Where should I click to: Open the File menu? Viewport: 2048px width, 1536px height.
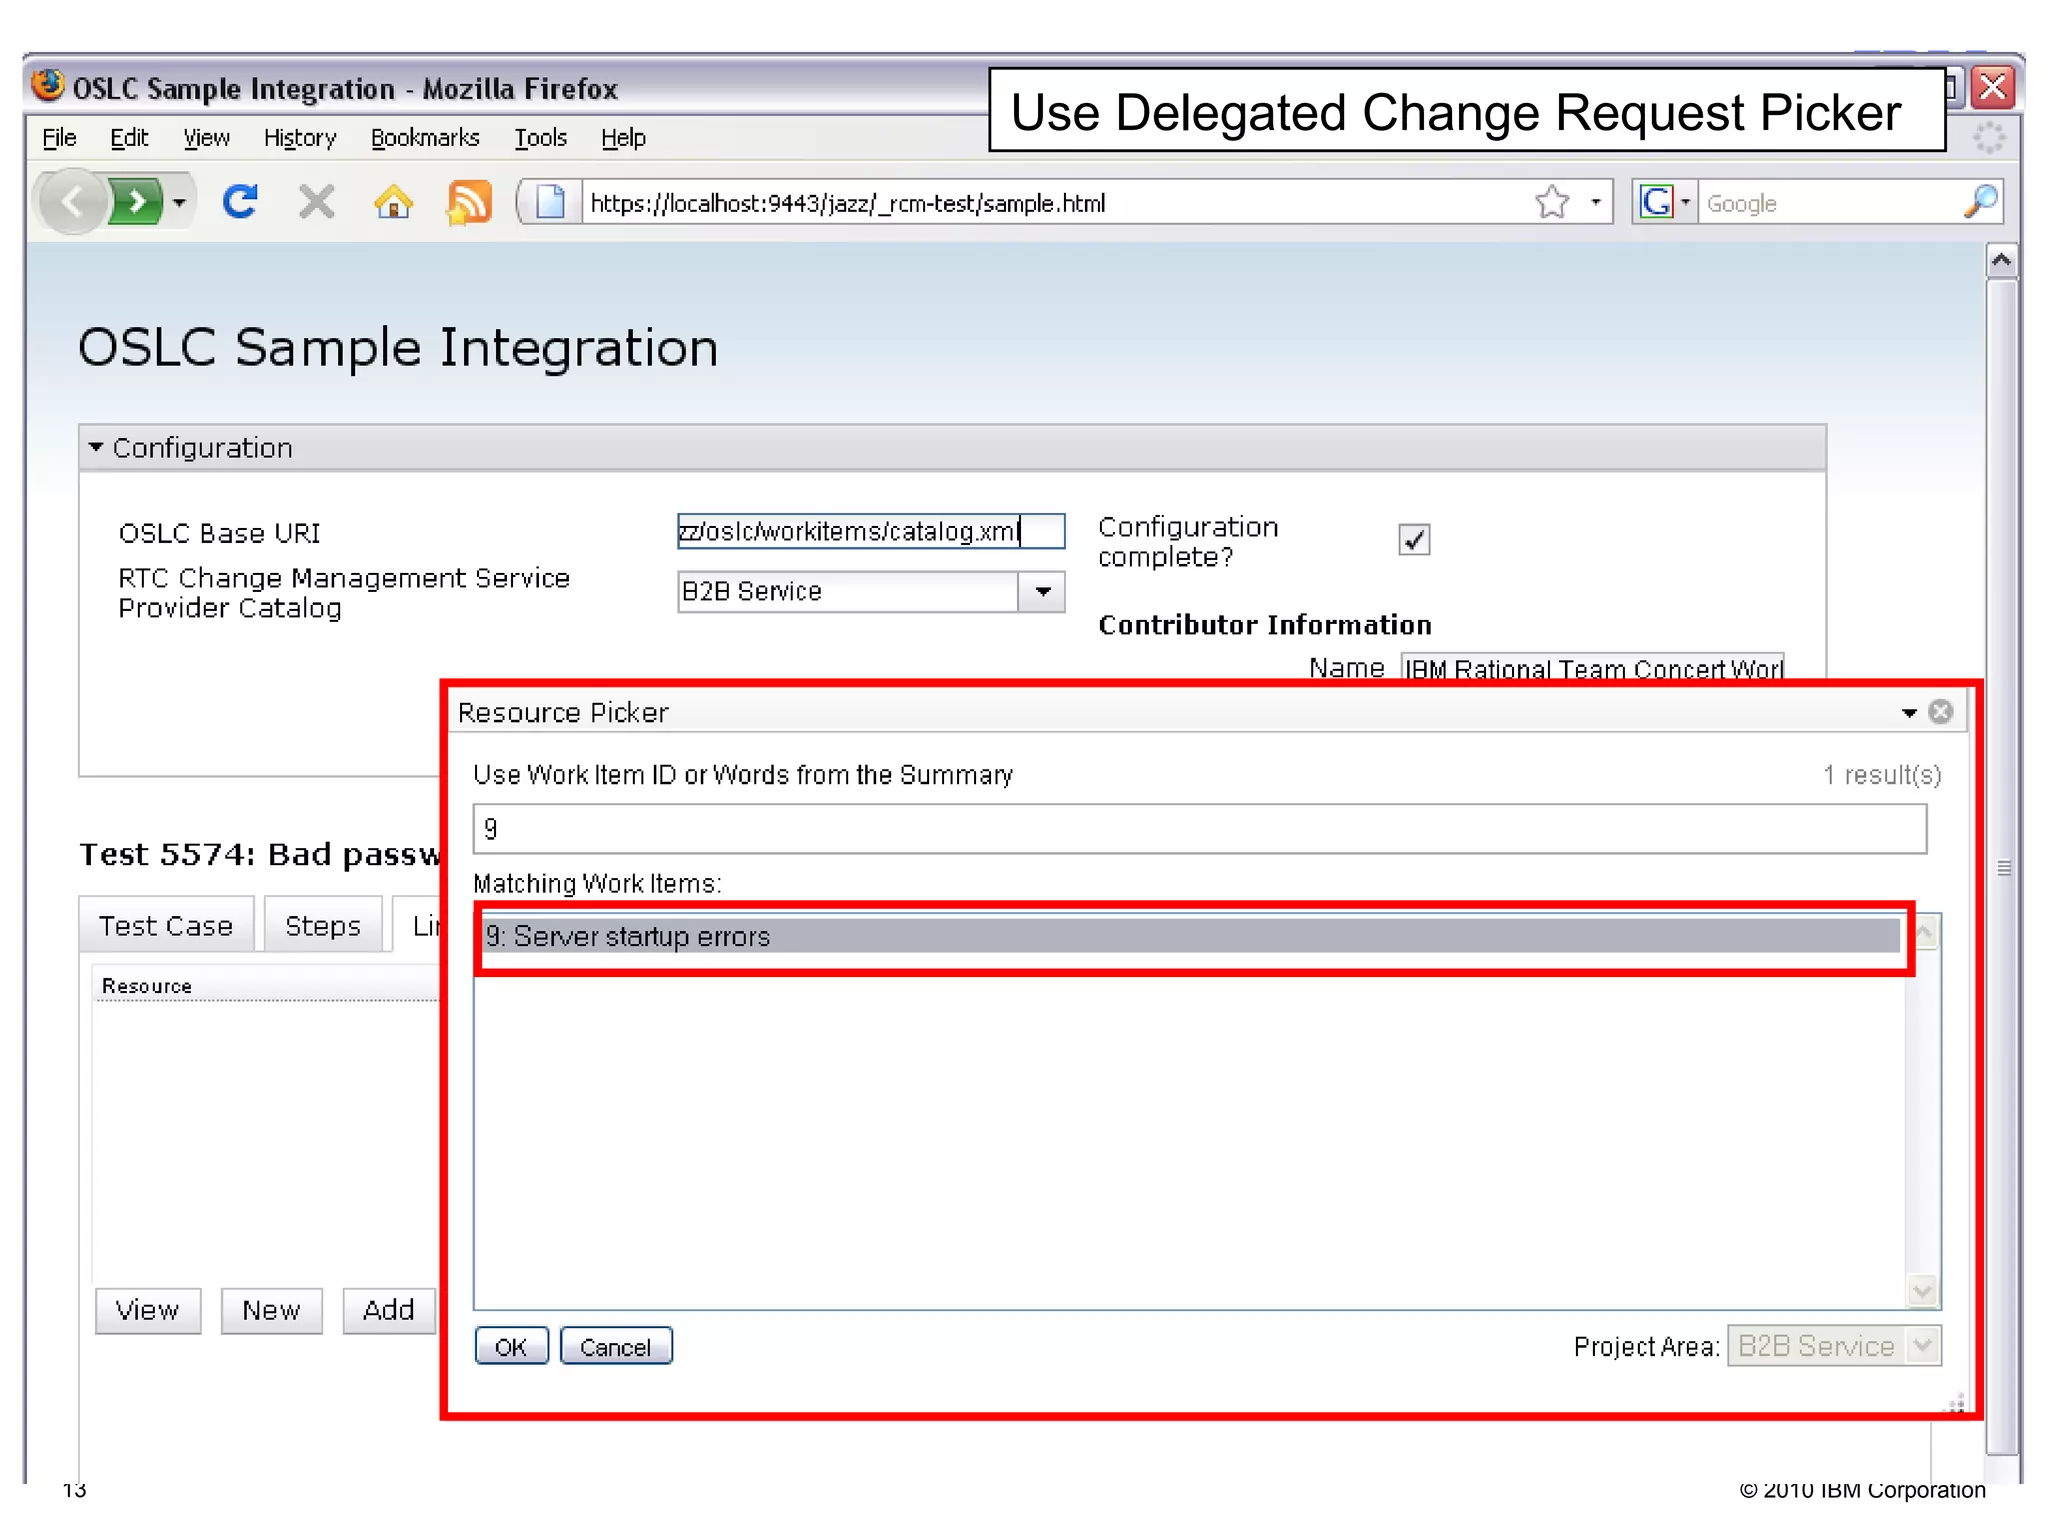pyautogui.click(x=59, y=138)
